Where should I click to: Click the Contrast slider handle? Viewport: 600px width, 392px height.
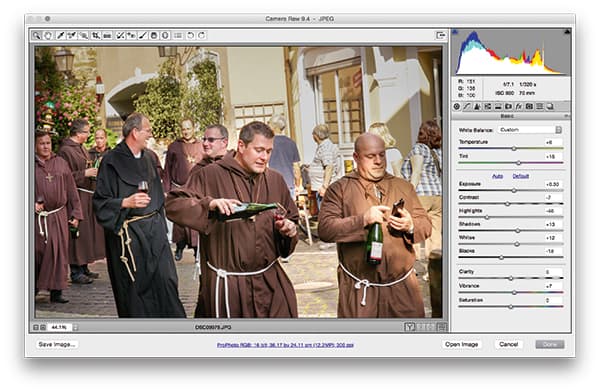(x=507, y=204)
